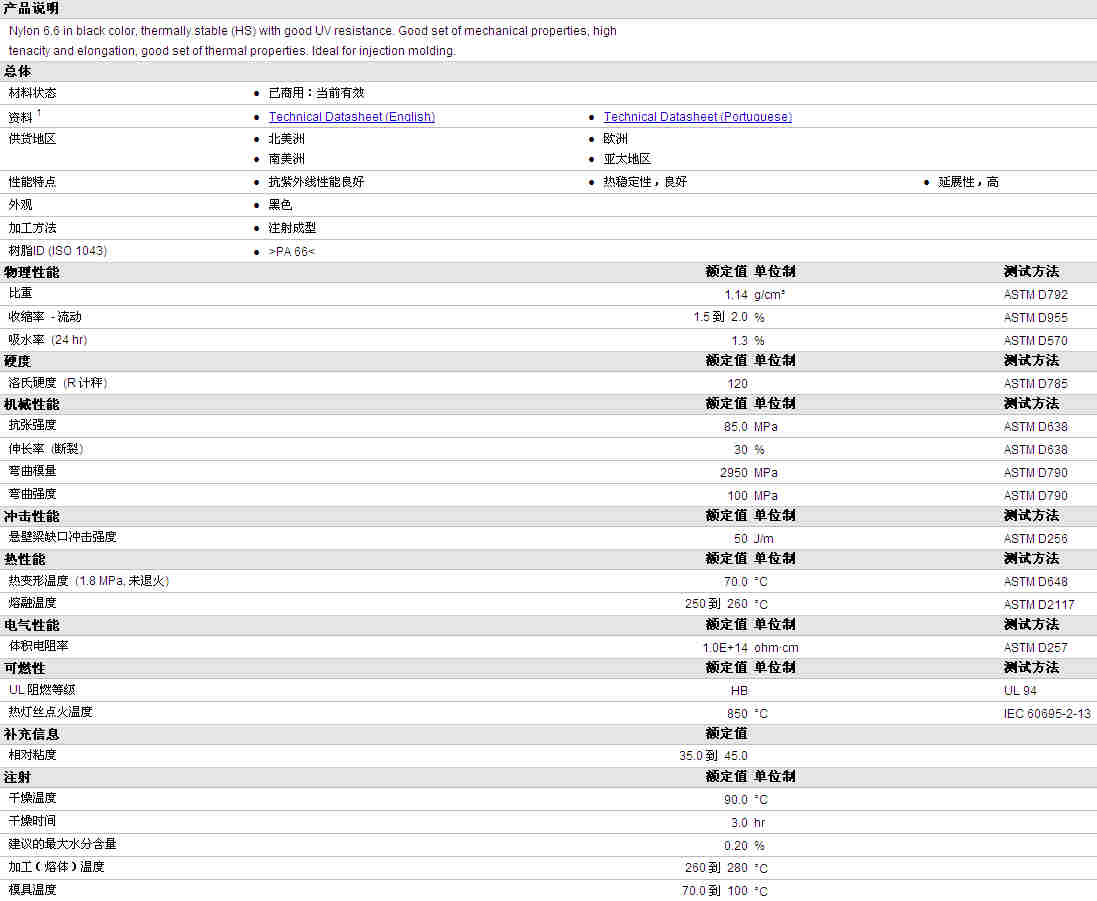The image size is (1097, 901).
Task: Select the 冲击性能 section header
Action: (x=31, y=516)
